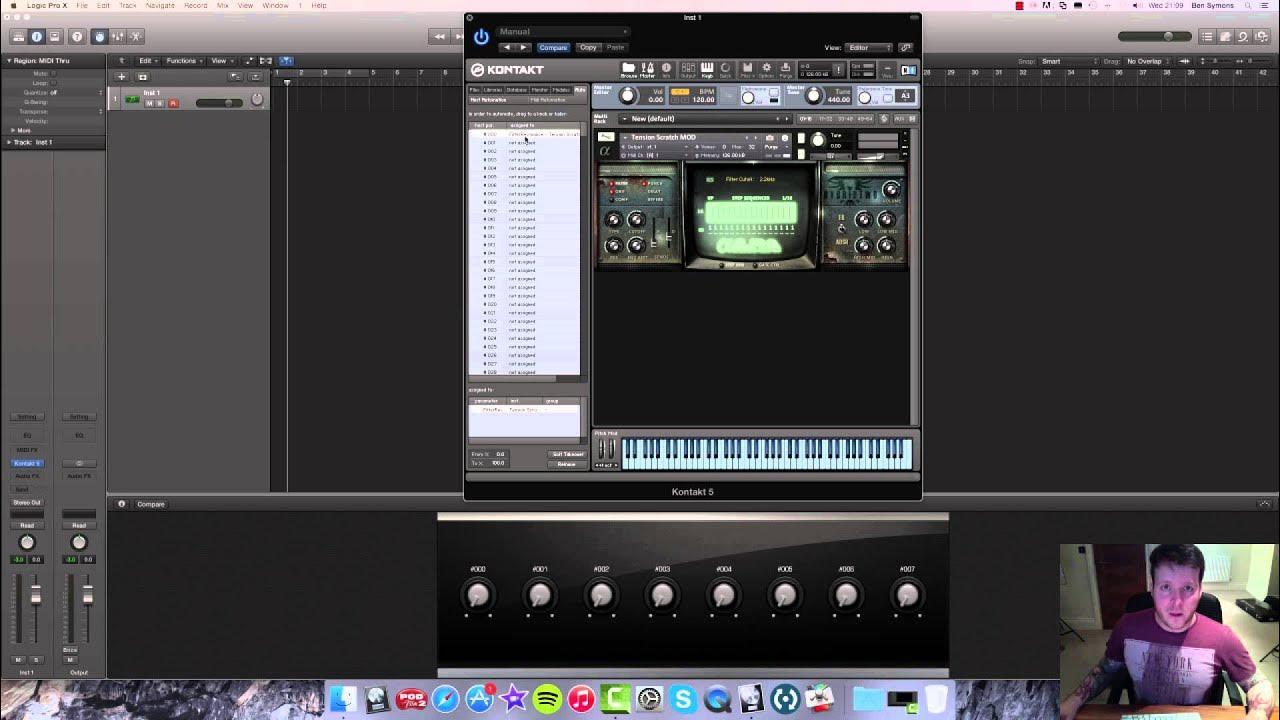Viewport: 1280px width, 720px height.
Task: Open the Manual preset dropdown
Action: [563, 32]
